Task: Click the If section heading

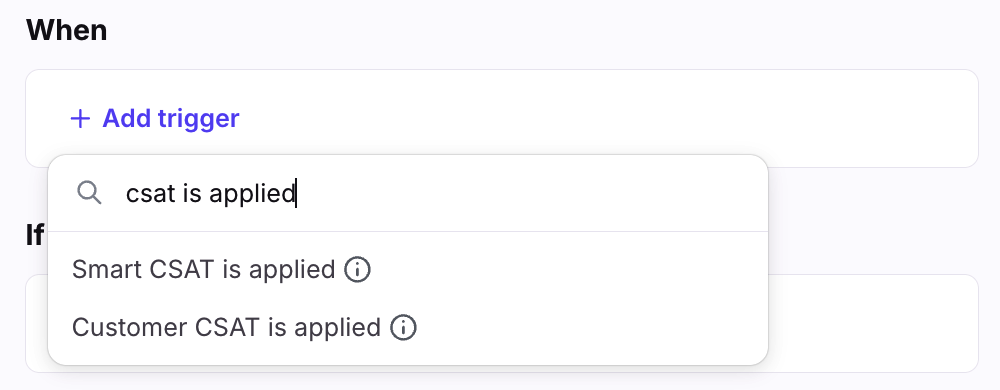Action: [x=34, y=235]
